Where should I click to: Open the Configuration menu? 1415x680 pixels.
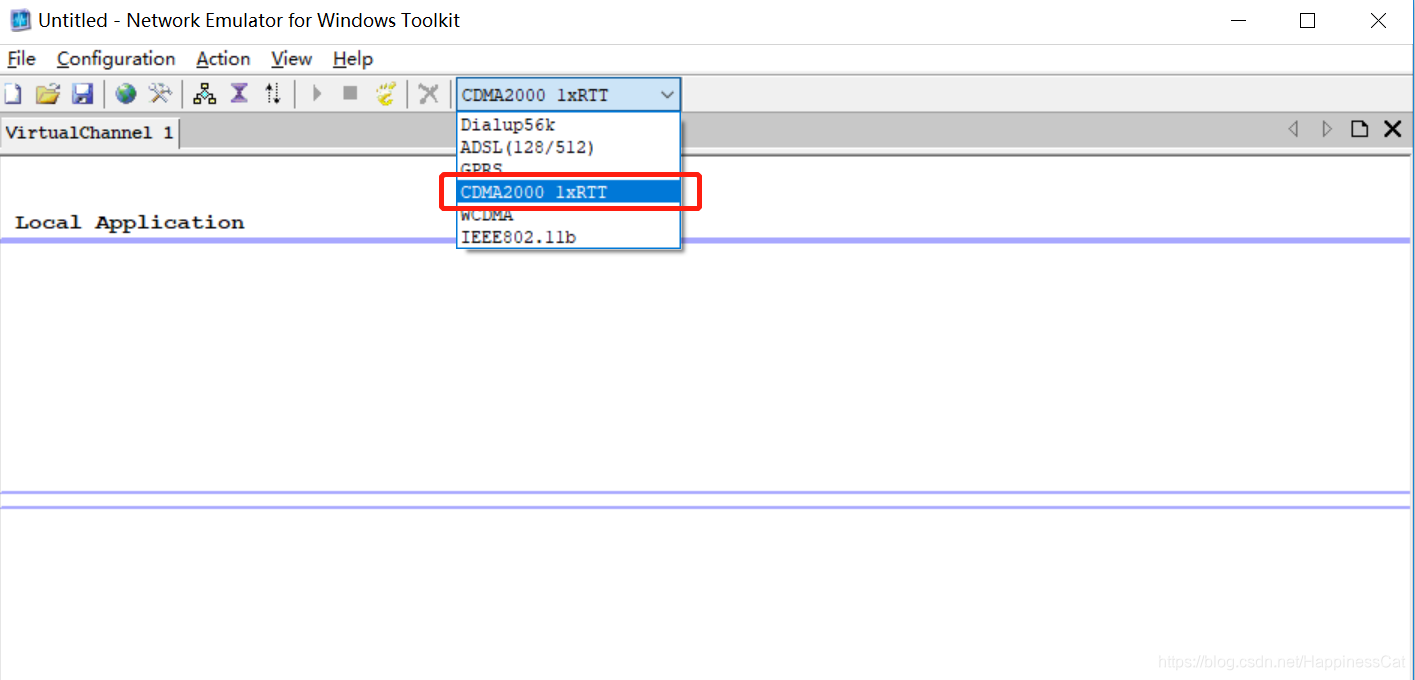[x=114, y=59]
